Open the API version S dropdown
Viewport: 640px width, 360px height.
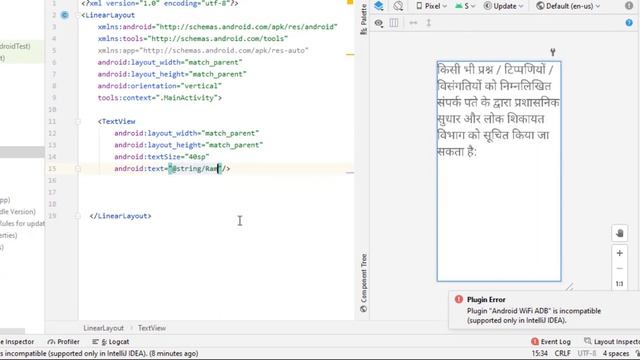[465, 6]
